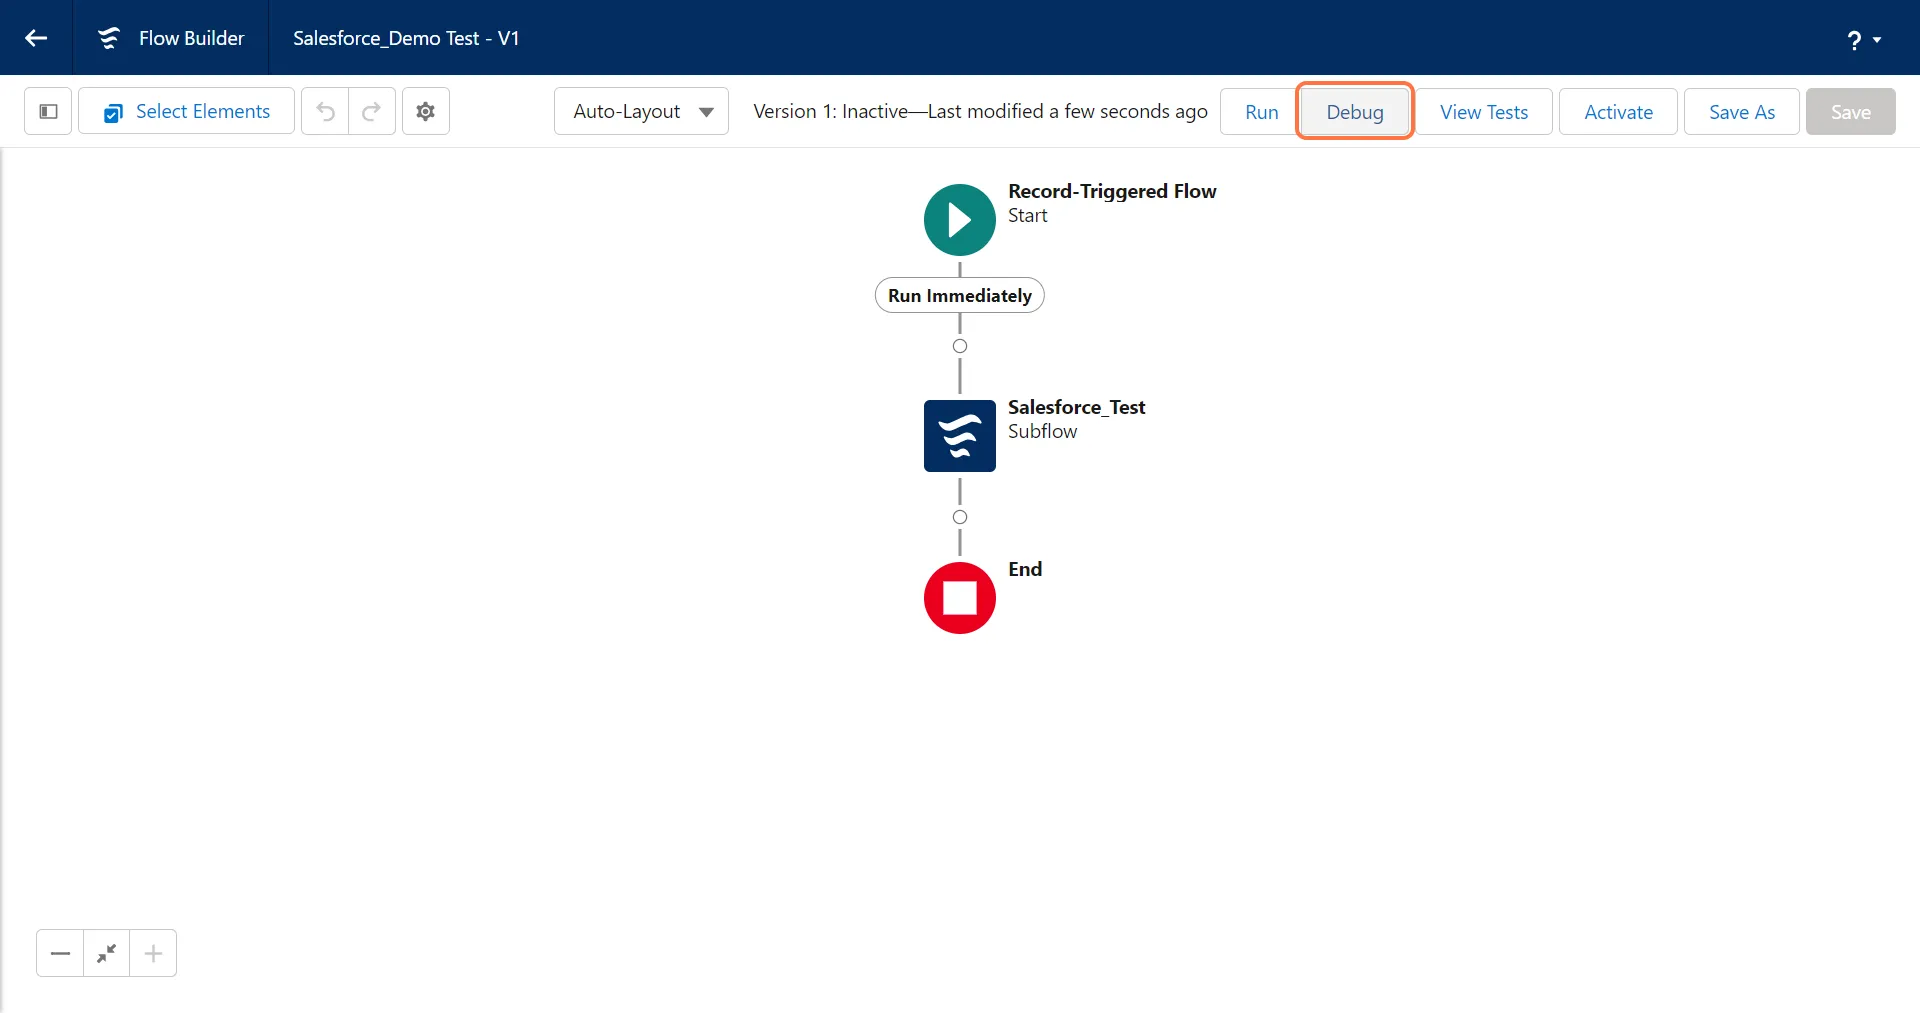Open View Tests
The height and width of the screenshot is (1013, 1920).
[1483, 112]
